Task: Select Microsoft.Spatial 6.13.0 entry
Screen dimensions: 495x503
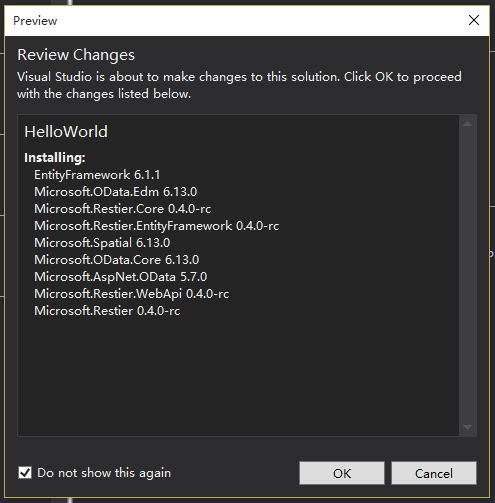Action: 102,243
